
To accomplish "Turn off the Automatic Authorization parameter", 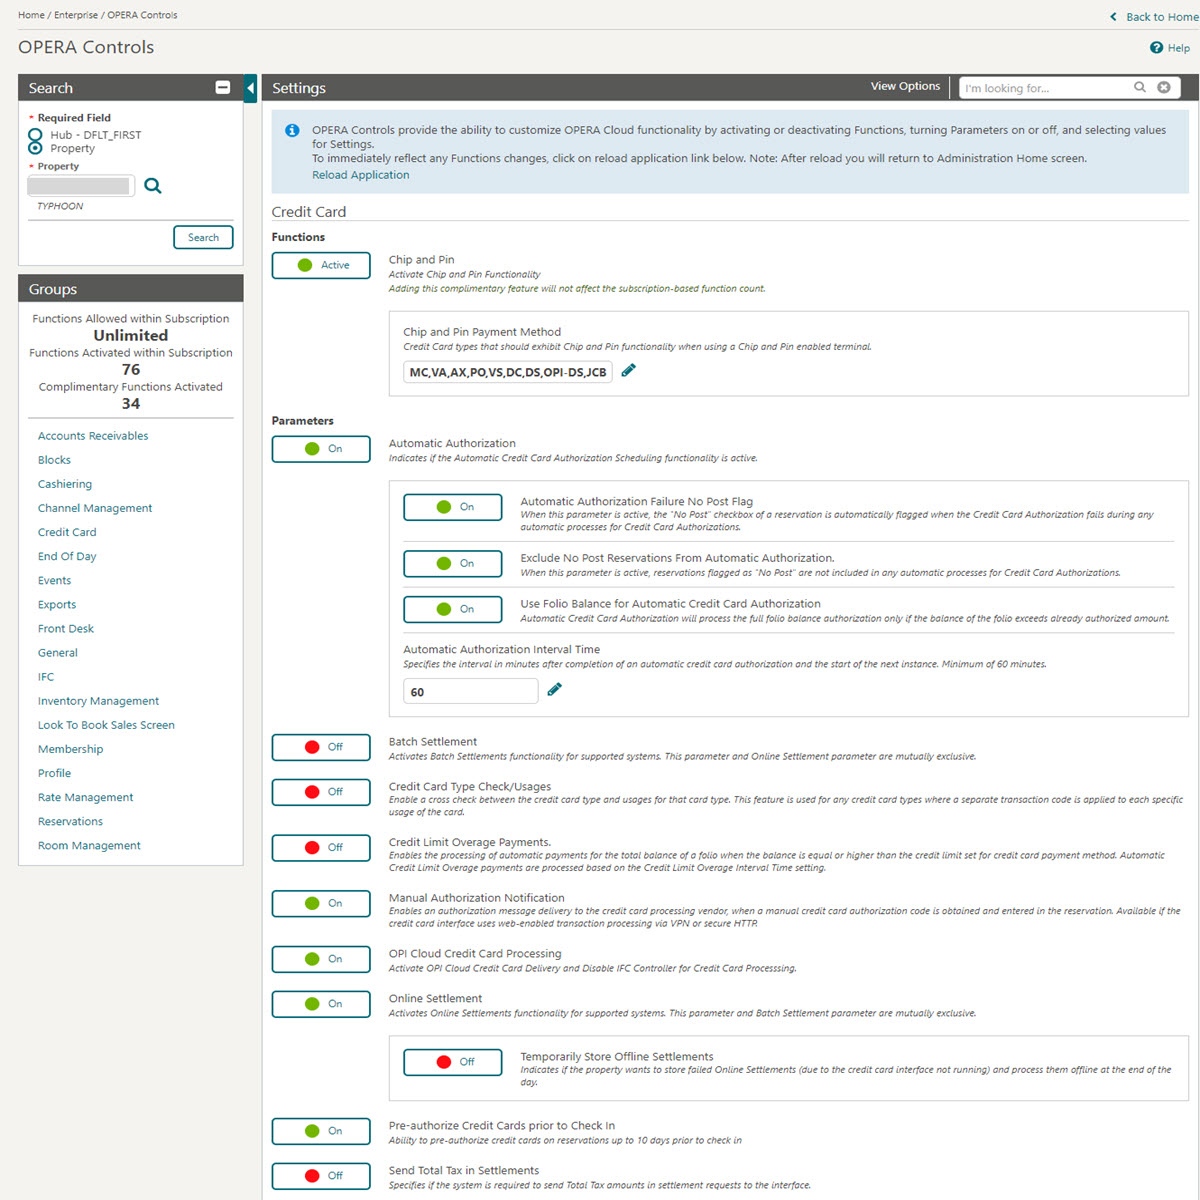I will point(320,448).
